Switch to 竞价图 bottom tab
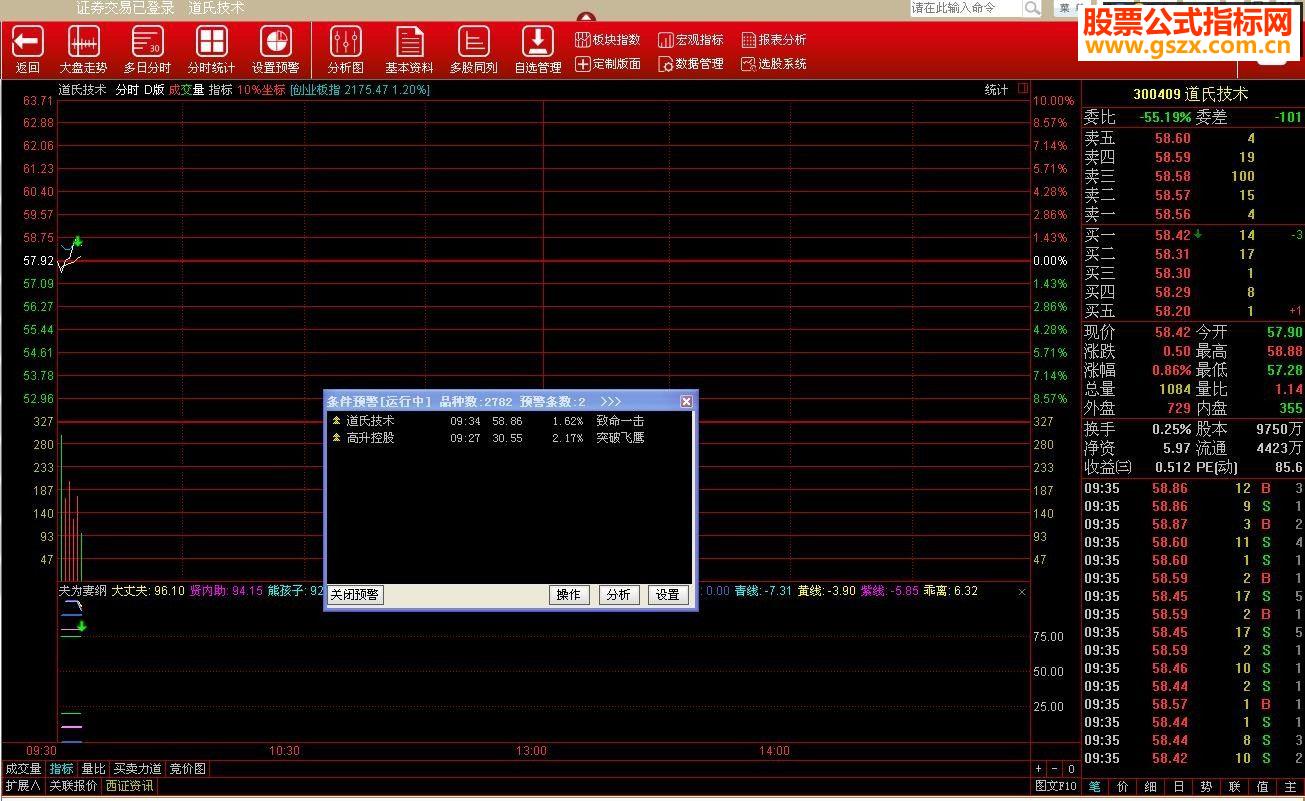This screenshot has width=1305, height=801. pos(187,769)
